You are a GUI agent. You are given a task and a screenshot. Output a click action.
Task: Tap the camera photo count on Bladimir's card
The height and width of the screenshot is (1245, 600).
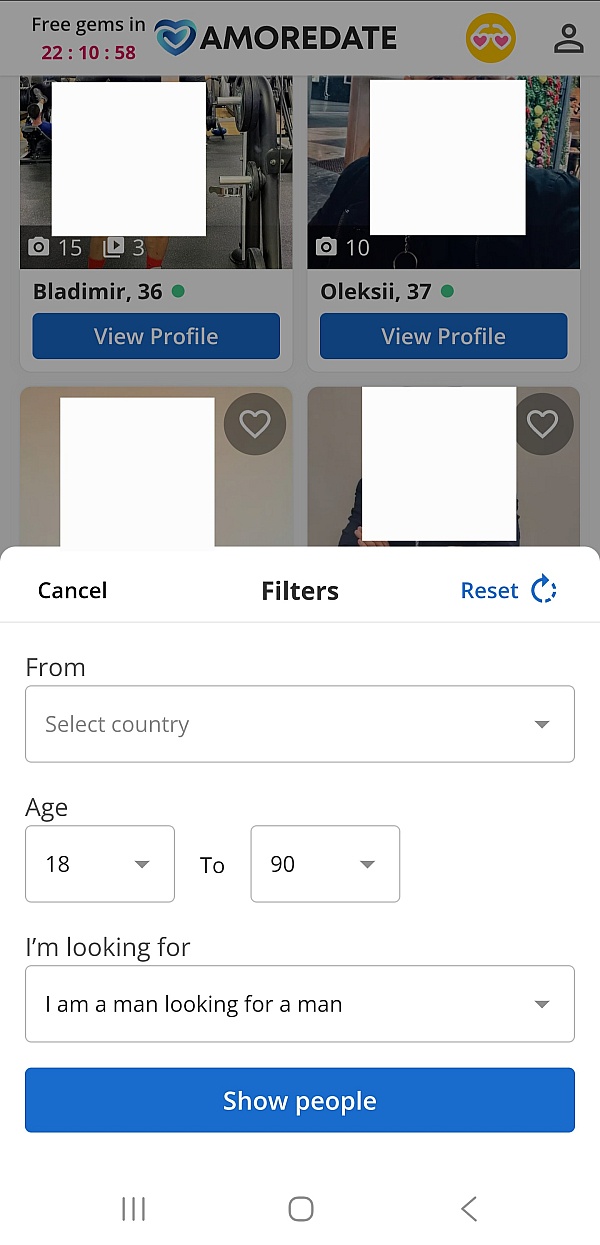click(x=55, y=247)
